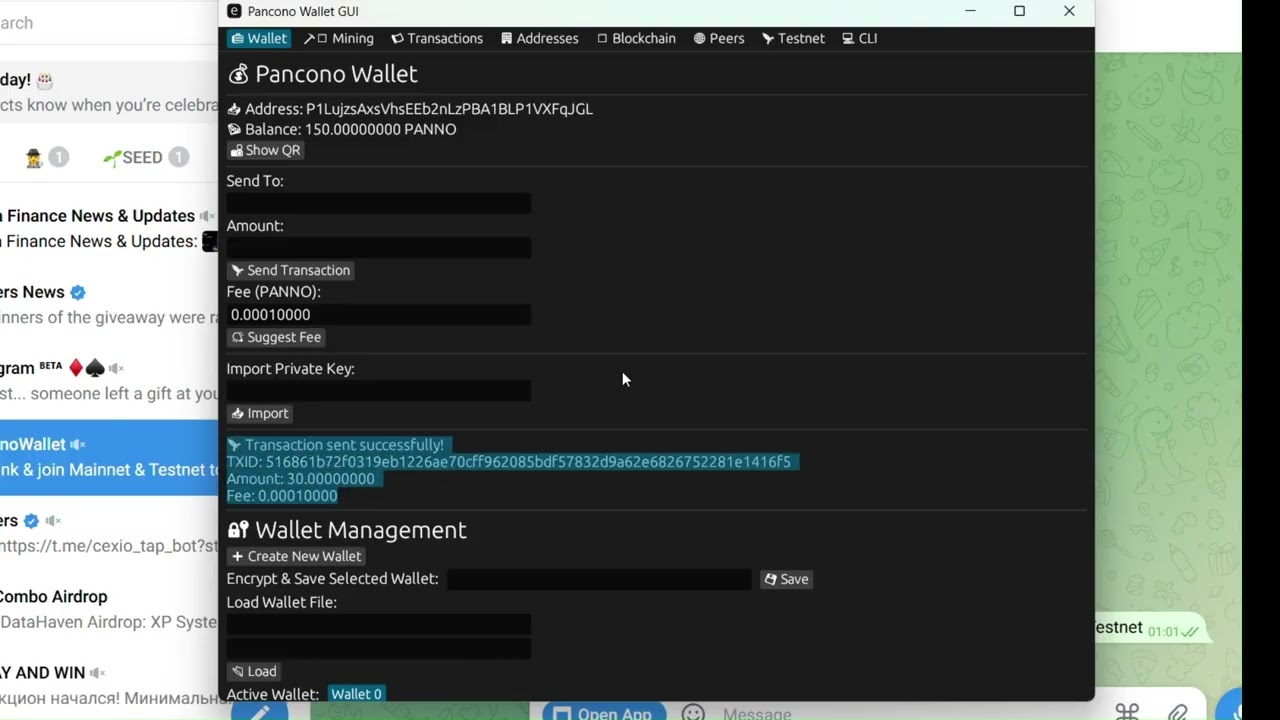Viewport: 1280px width, 720px height.
Task: Save the encrypted wallet
Action: pyautogui.click(x=786, y=579)
